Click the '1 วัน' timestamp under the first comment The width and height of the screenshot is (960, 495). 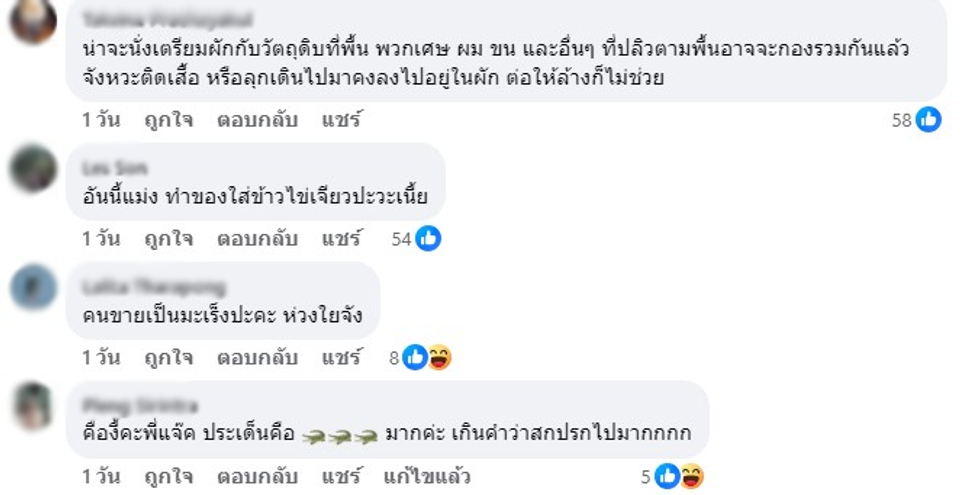point(101,120)
